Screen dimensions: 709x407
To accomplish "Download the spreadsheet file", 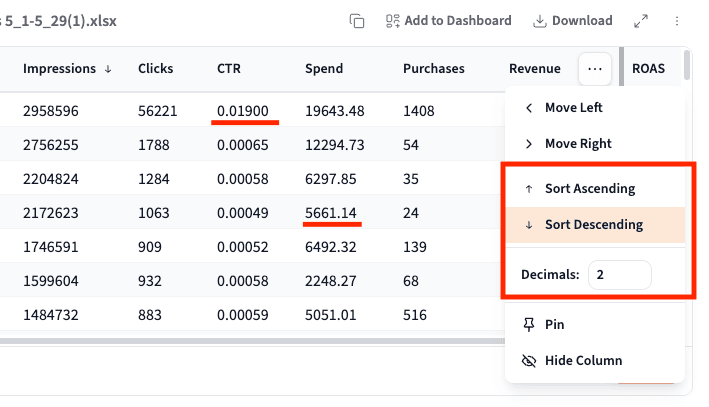I will click(572, 21).
